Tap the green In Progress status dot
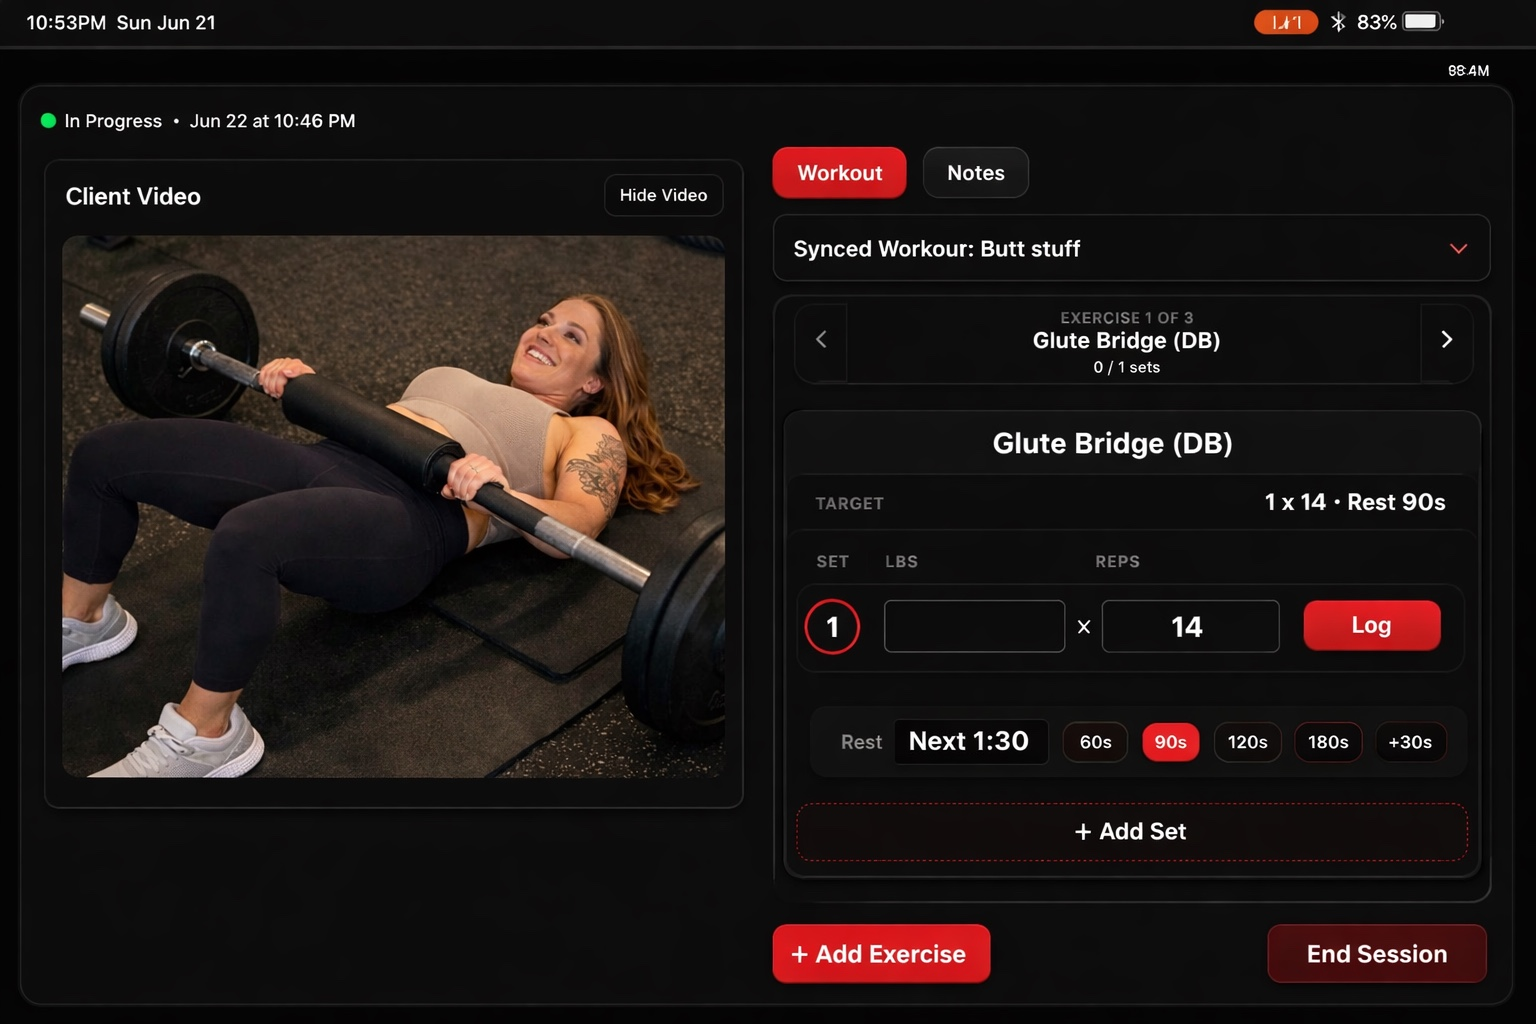This screenshot has width=1536, height=1024. 48,121
